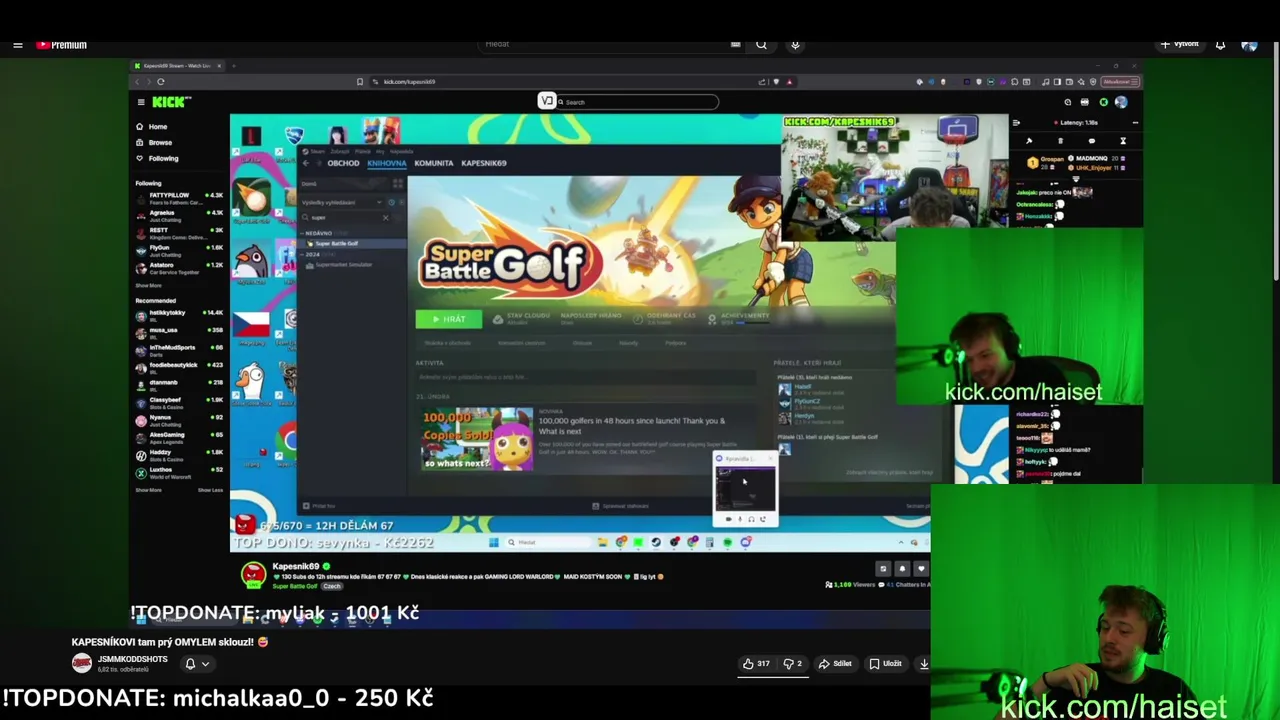Click the YouTube Premium logo
1280x720 pixels.
pyautogui.click(x=62, y=45)
